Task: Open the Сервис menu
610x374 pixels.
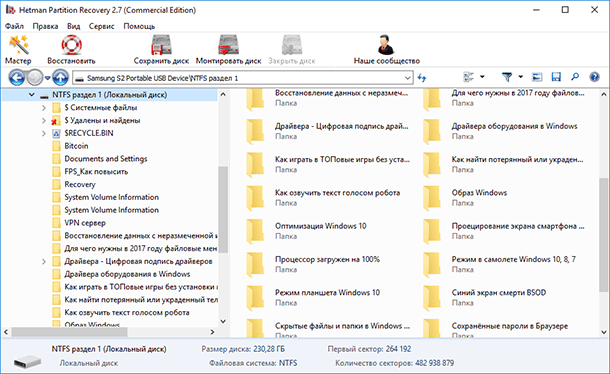Action: pyautogui.click(x=102, y=26)
